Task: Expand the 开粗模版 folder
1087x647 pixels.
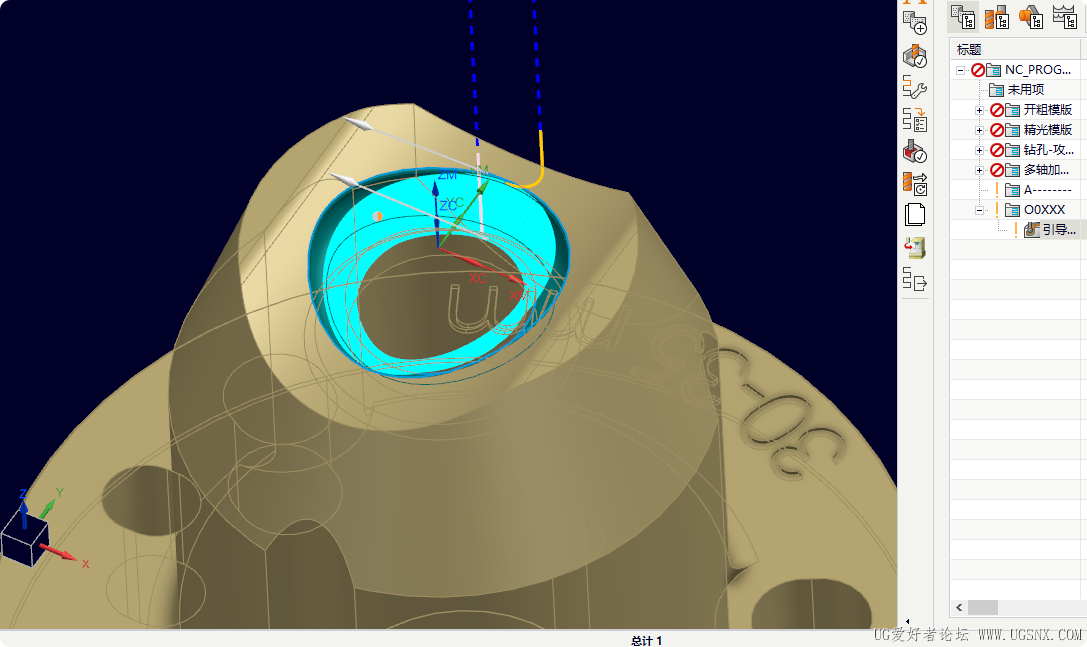Action: (980, 110)
